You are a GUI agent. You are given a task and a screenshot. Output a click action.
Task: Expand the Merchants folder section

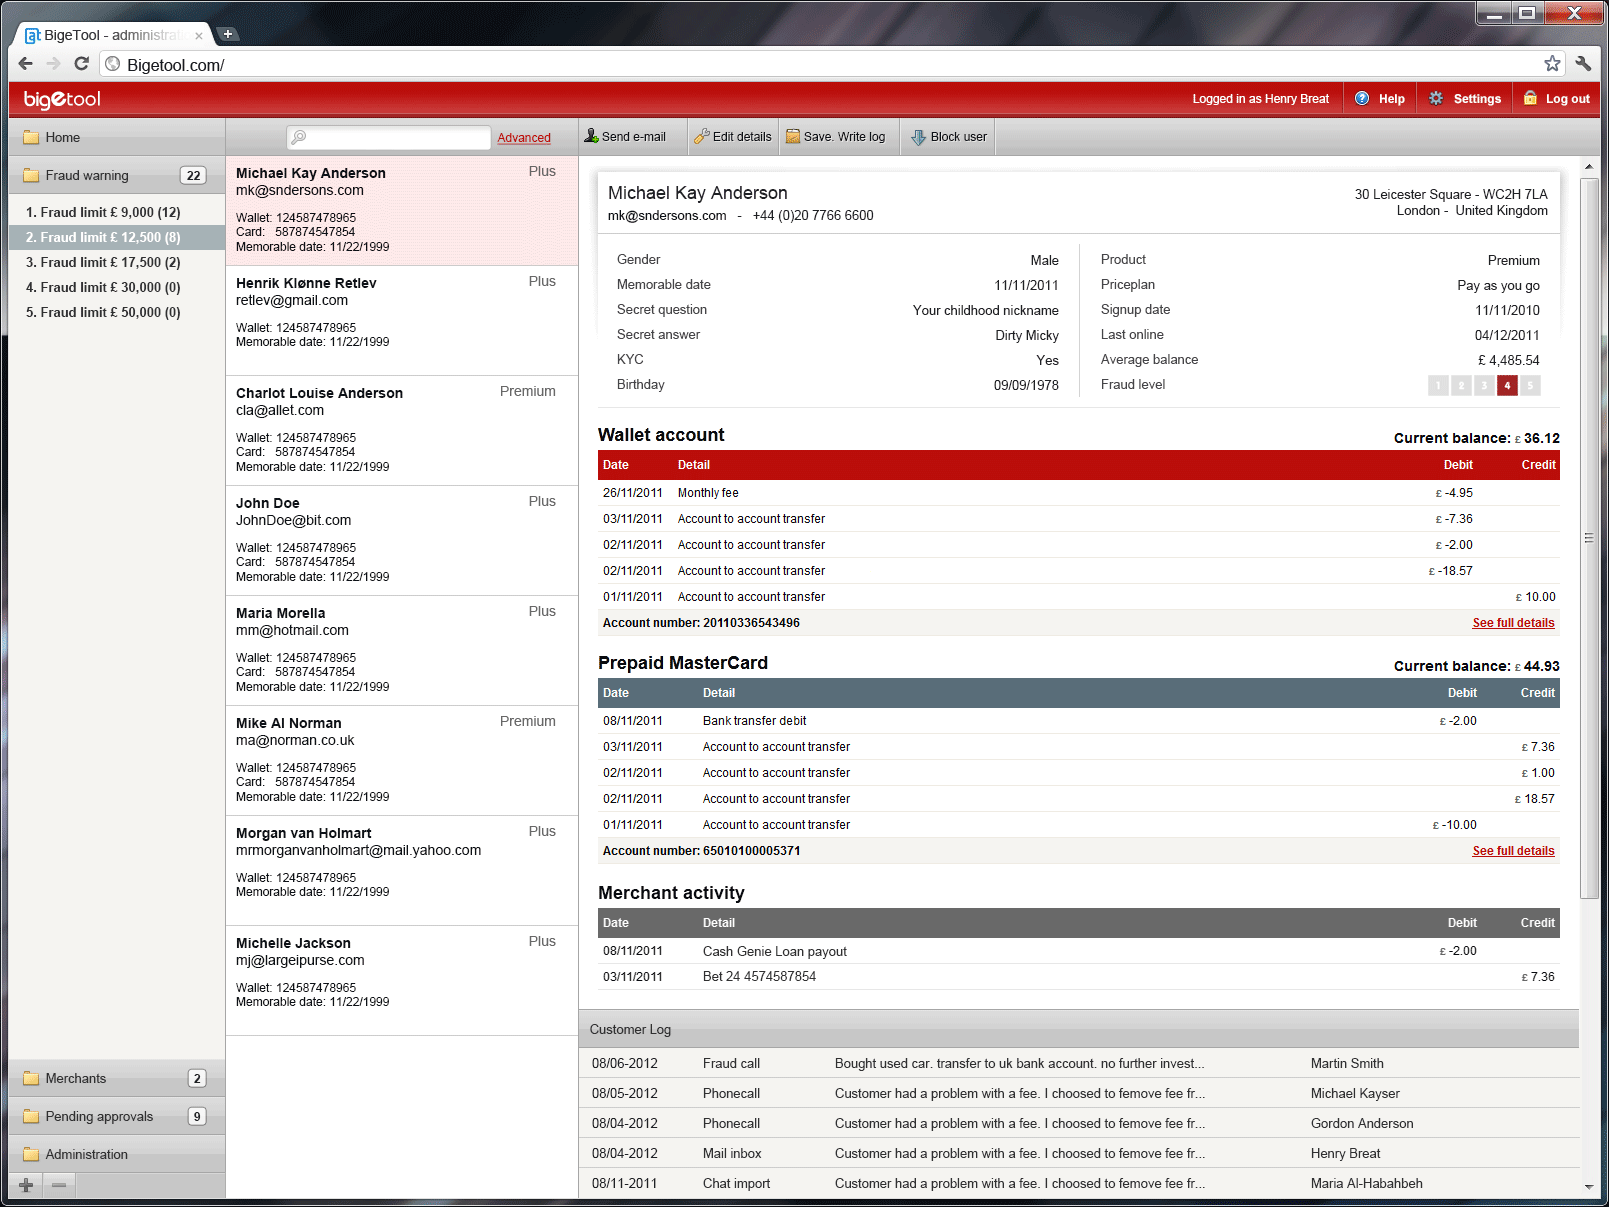[76, 1078]
